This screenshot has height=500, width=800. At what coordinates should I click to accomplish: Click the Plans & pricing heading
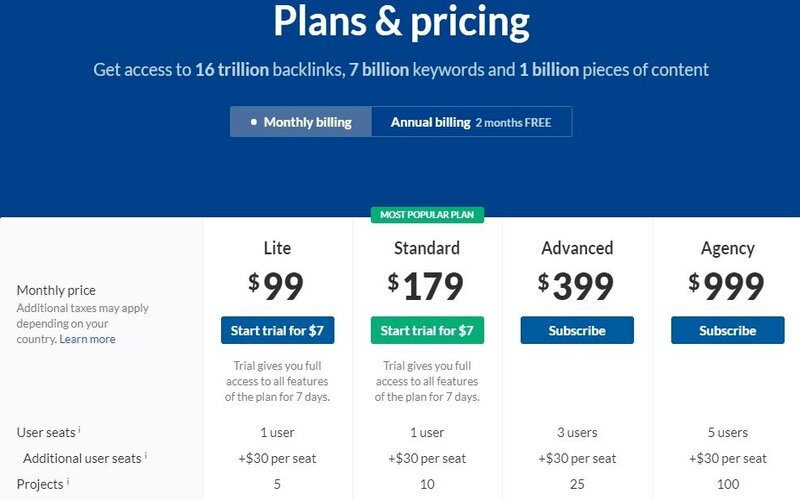401,22
